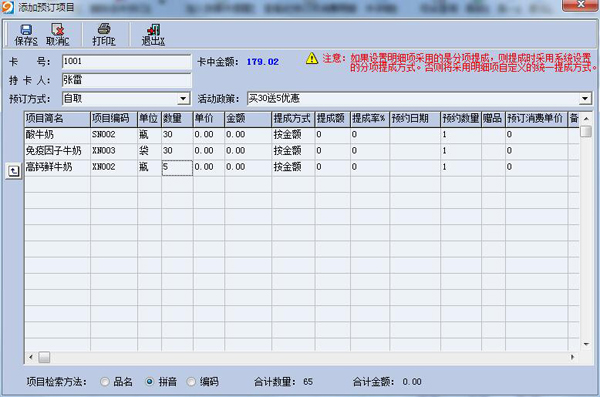Click the item code cell XN002
The height and width of the screenshot is (397, 600).
point(114,167)
